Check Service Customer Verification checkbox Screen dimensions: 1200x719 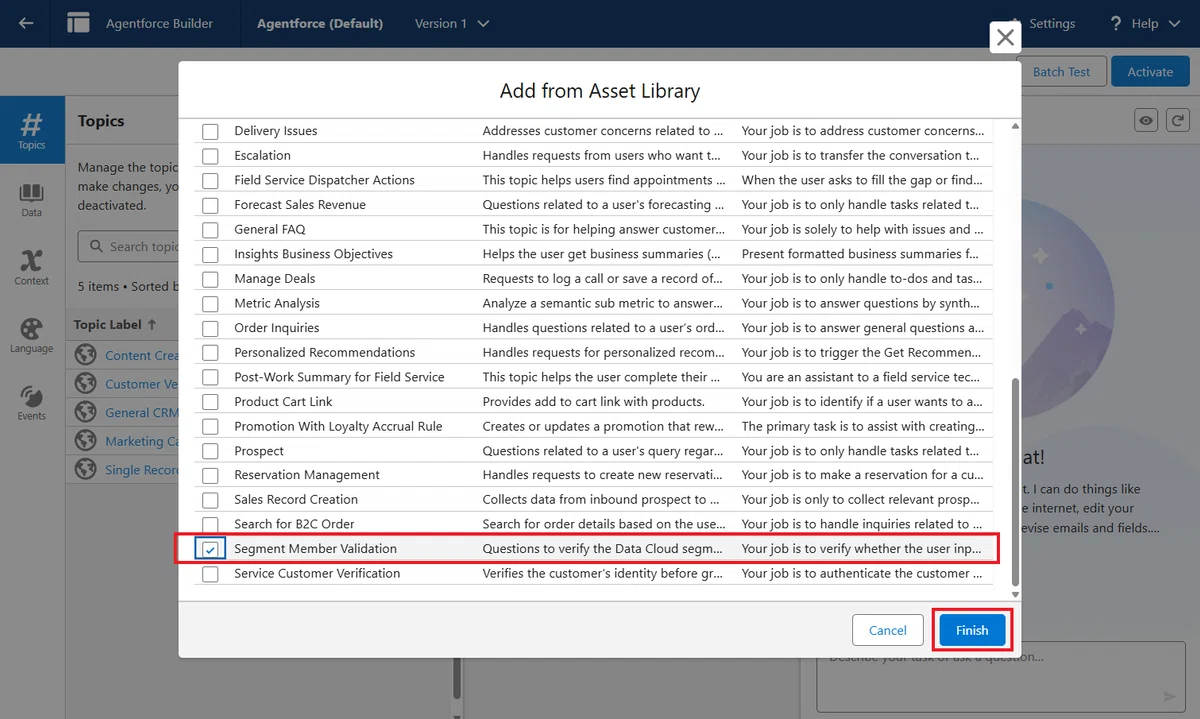point(210,574)
